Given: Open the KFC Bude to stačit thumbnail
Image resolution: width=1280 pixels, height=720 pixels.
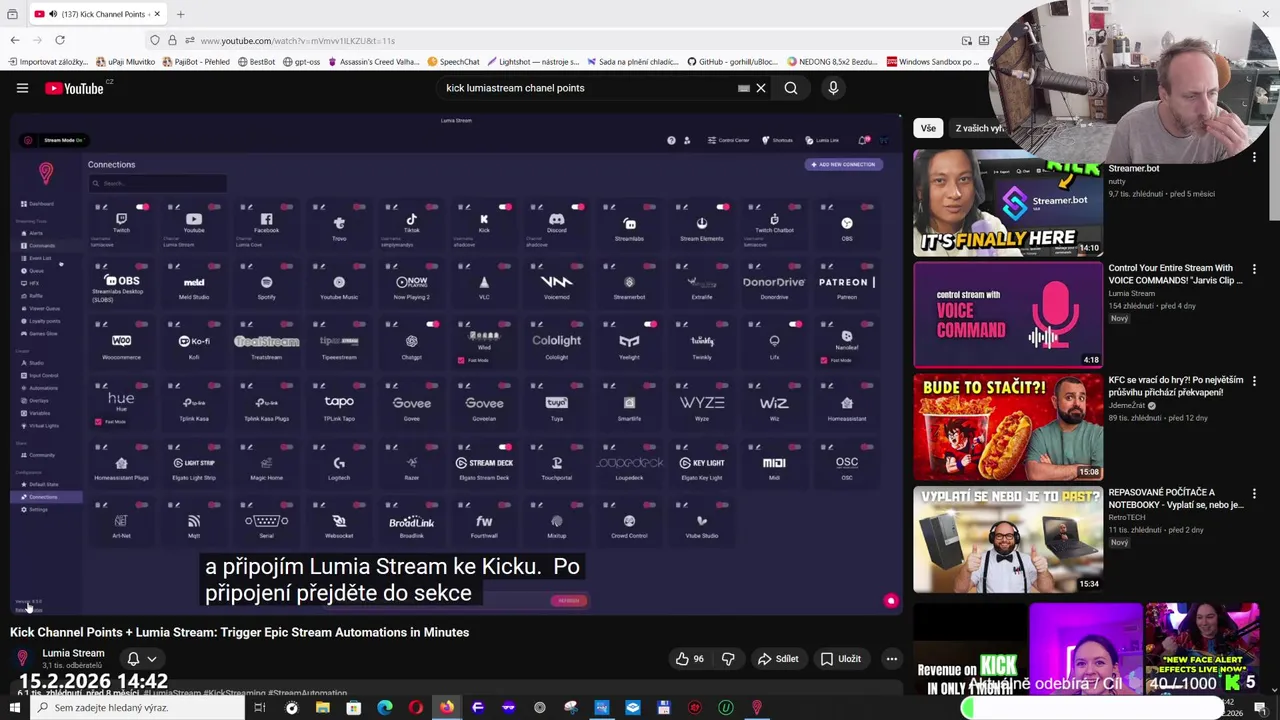Looking at the screenshot, I should coord(1007,427).
